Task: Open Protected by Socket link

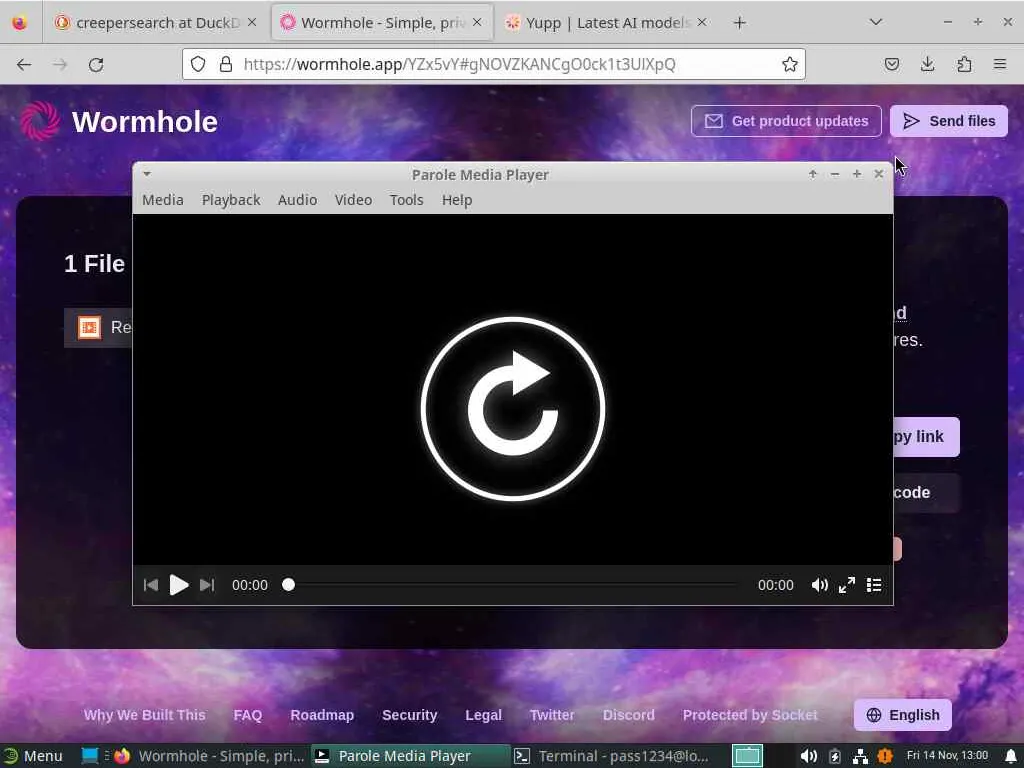Action: tap(750, 715)
